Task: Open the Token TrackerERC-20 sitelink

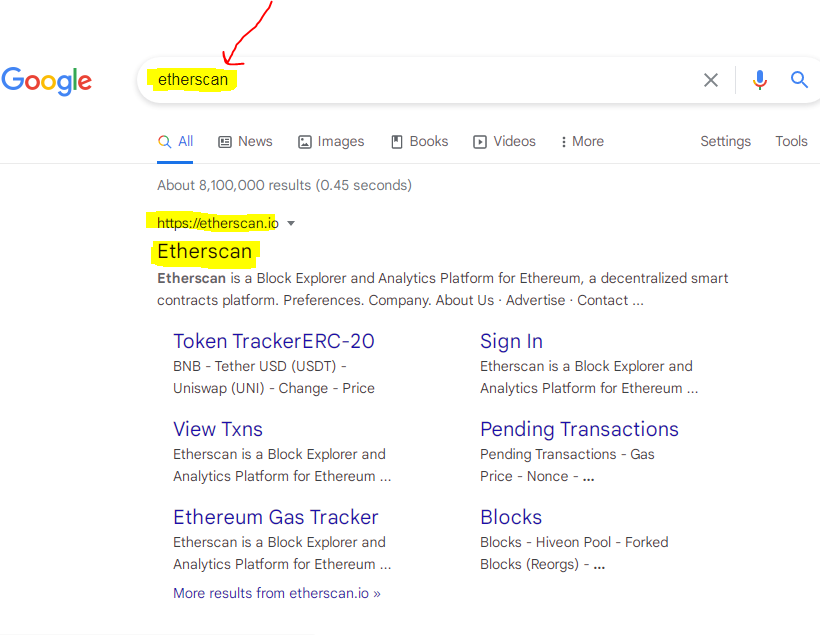Action: (x=274, y=342)
